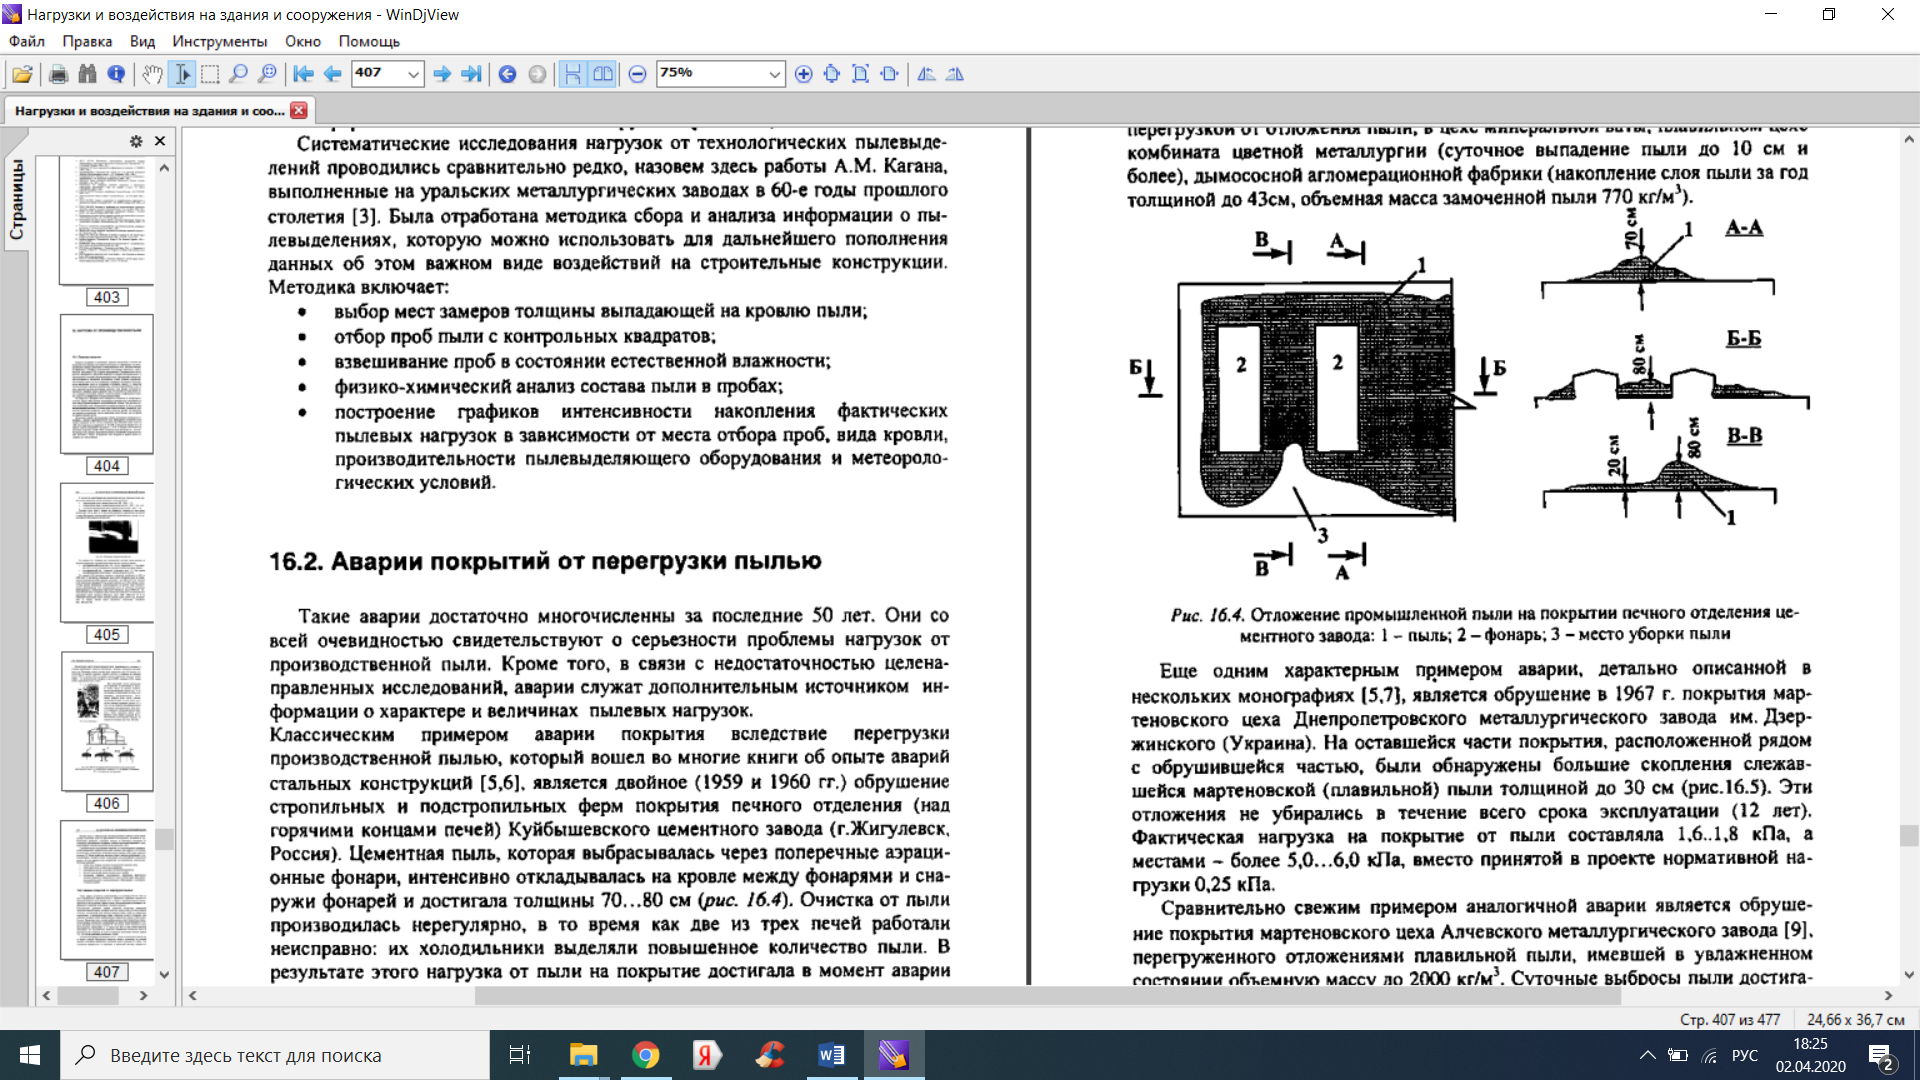Close the thumbnails panel
The width and height of the screenshot is (1920, 1080).
160,141
